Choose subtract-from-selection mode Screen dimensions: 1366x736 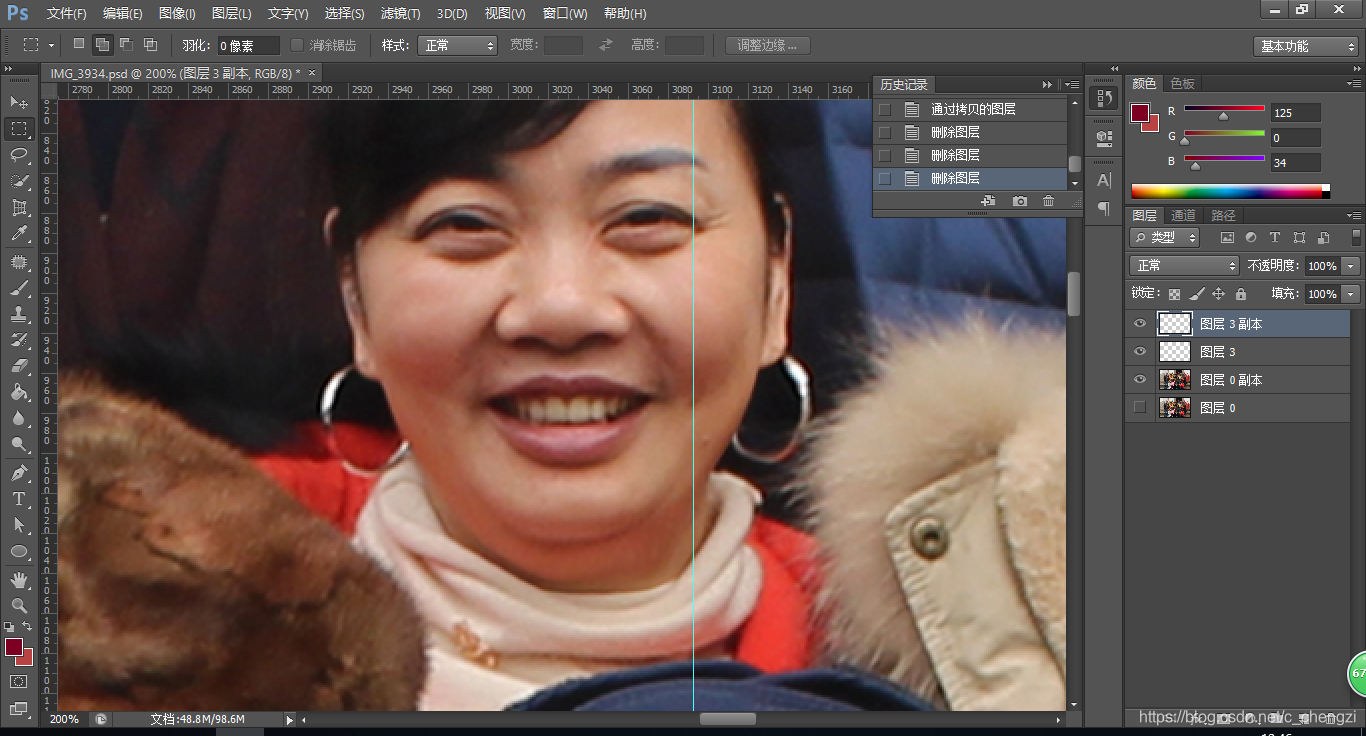(126, 45)
